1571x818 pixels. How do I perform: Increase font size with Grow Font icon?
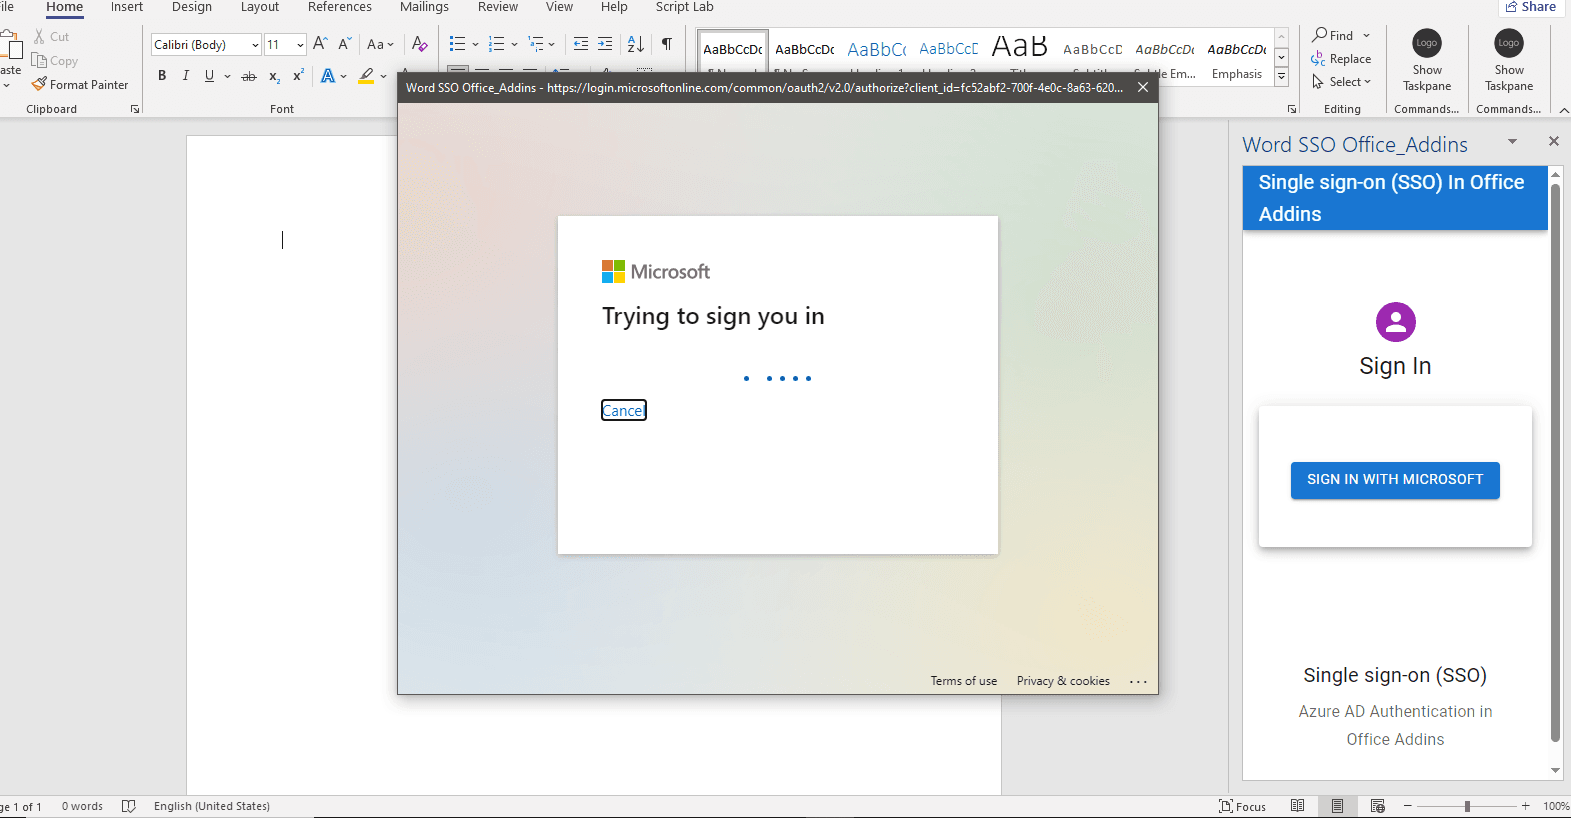point(320,44)
